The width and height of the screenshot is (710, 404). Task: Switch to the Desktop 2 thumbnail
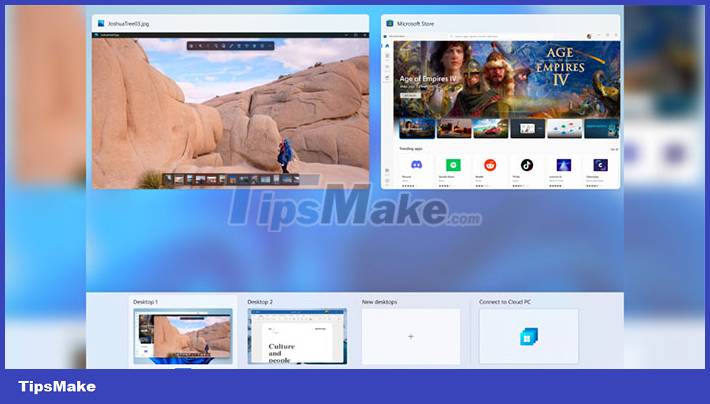(297, 336)
